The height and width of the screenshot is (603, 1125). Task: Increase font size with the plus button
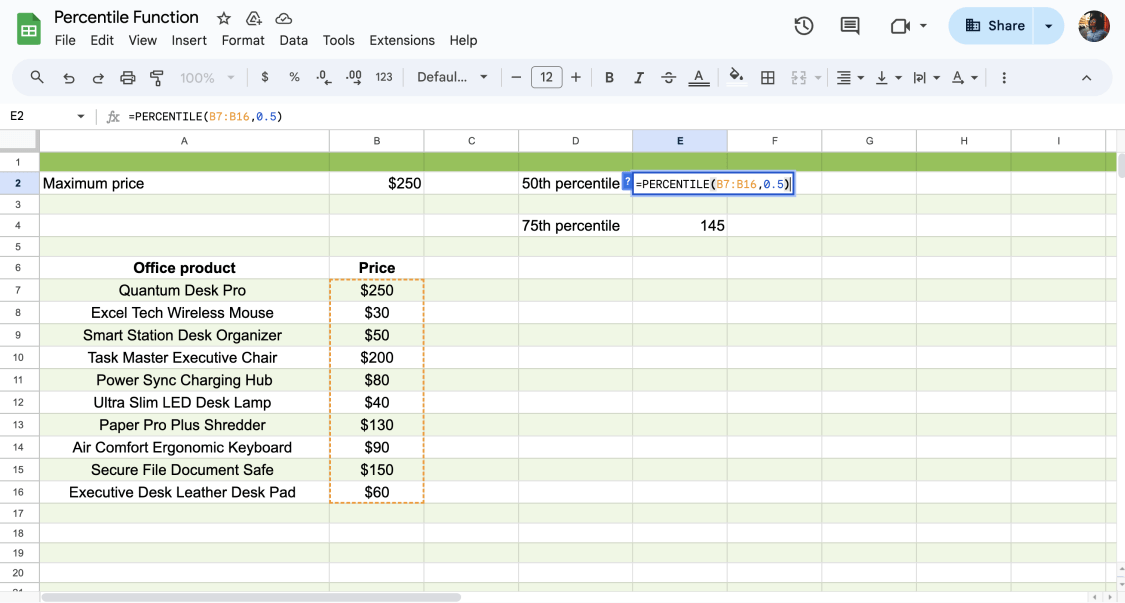(x=576, y=77)
